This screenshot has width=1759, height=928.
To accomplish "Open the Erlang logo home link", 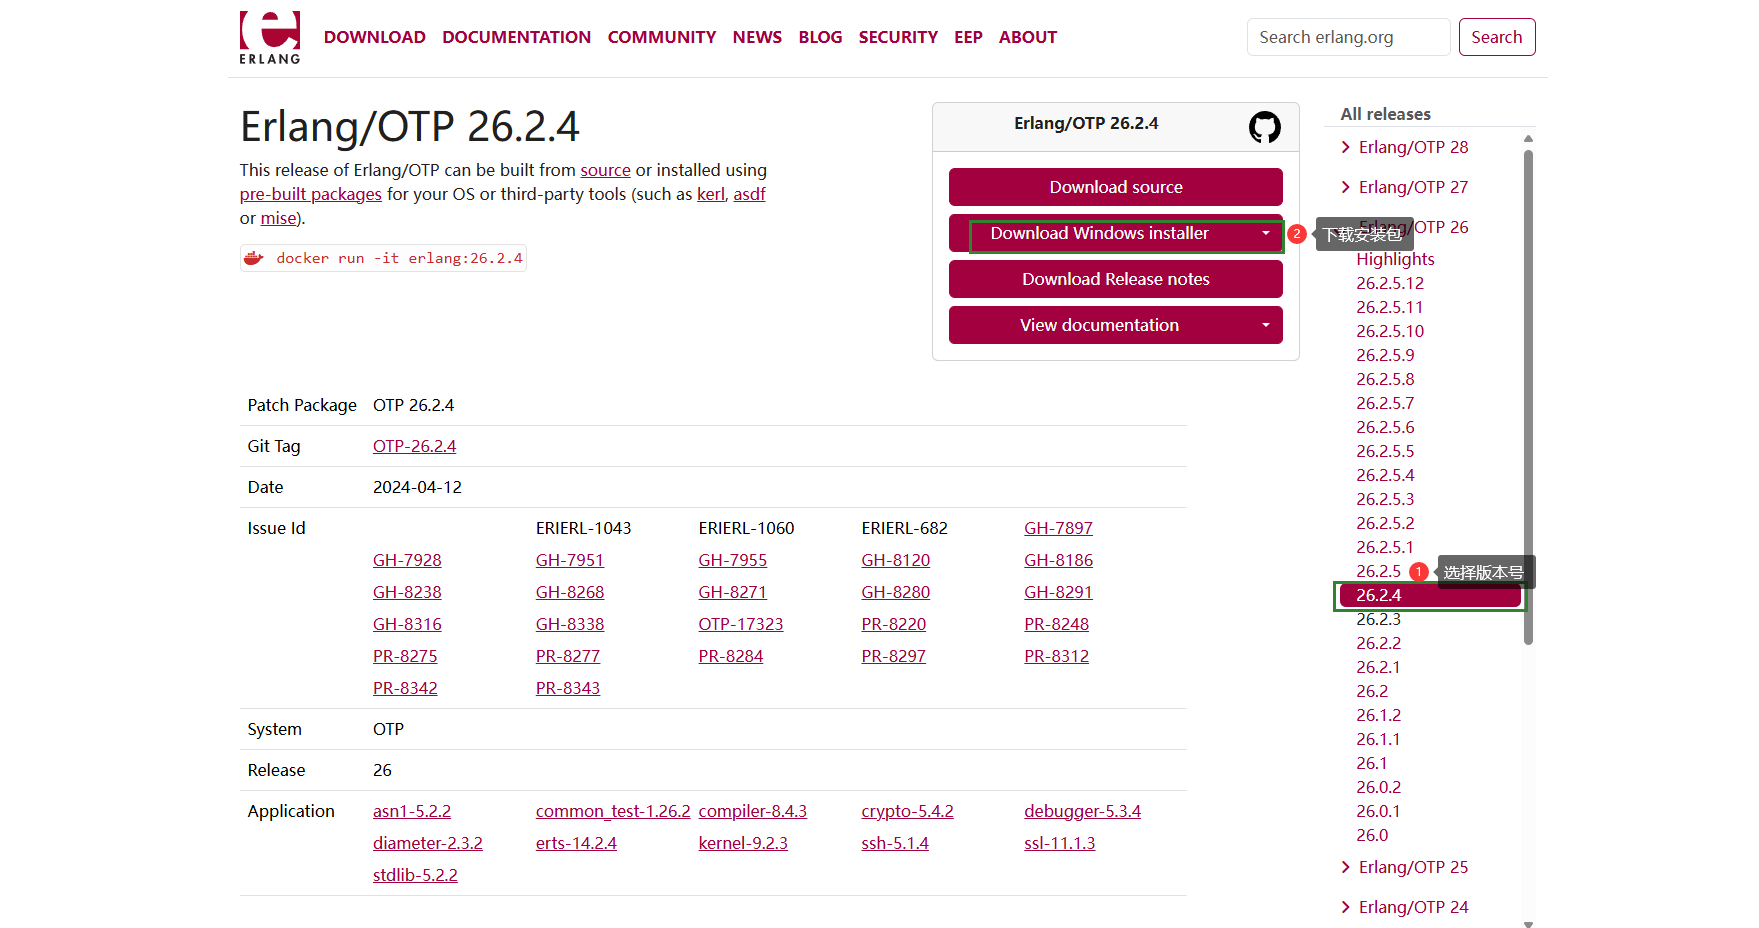I will pyautogui.click(x=270, y=38).
